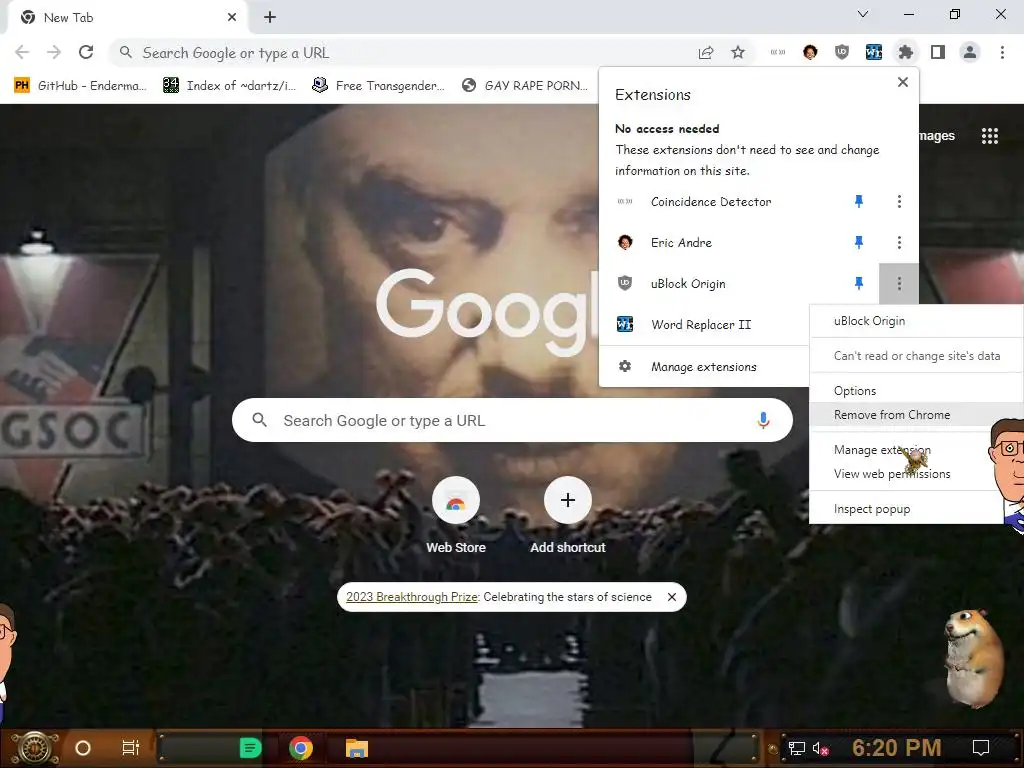The image size is (1024, 768).
Task: Open Task View on the taskbar
Action: [131, 748]
